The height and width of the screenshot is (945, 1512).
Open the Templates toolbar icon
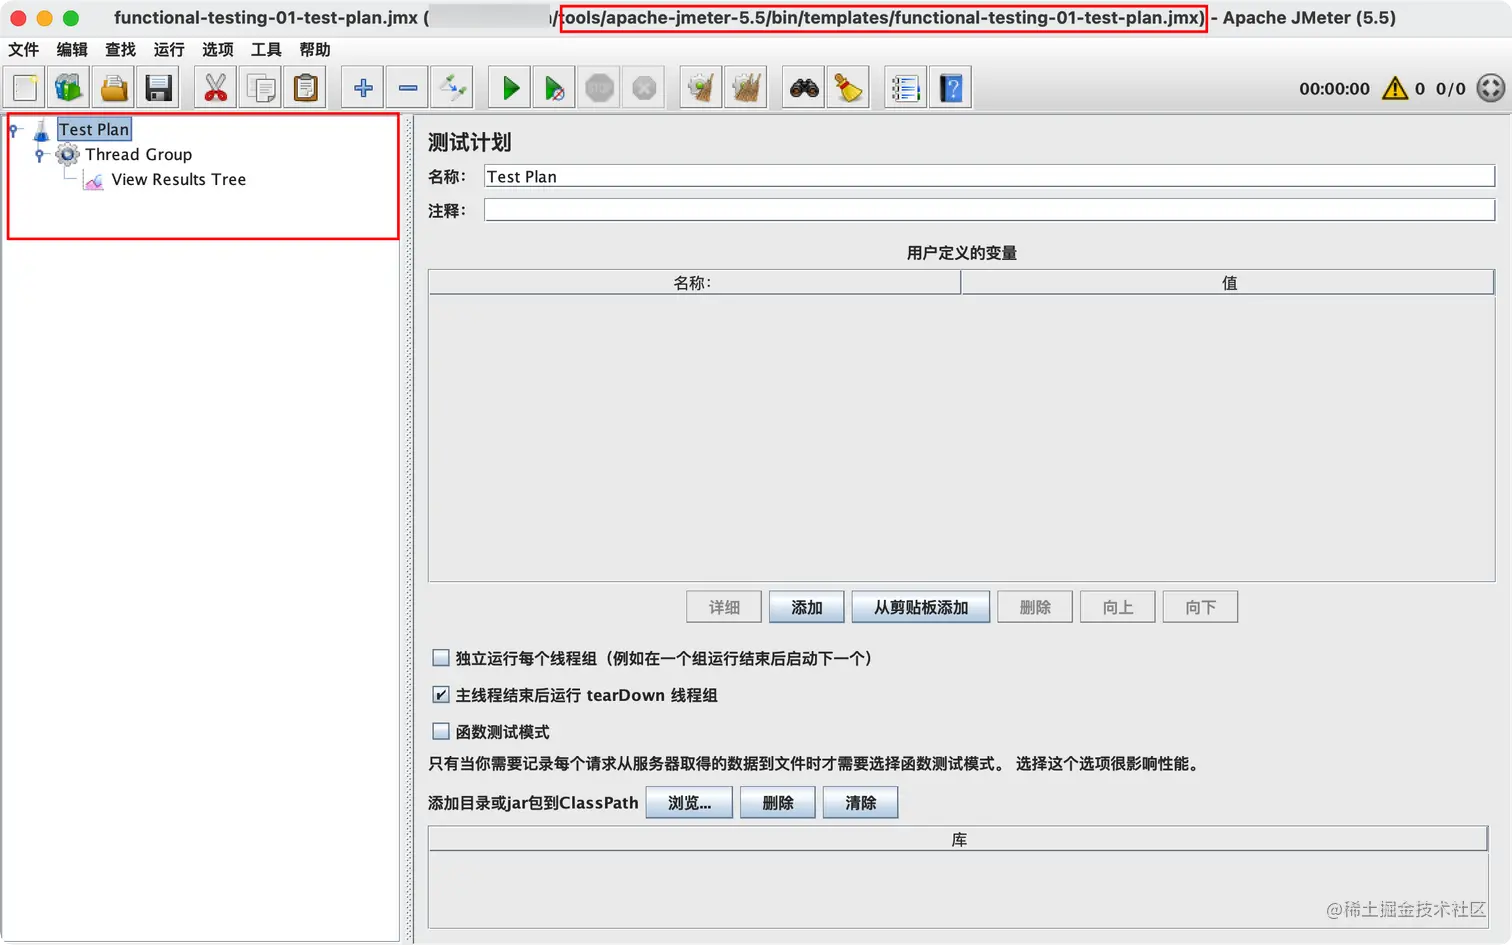pos(69,88)
